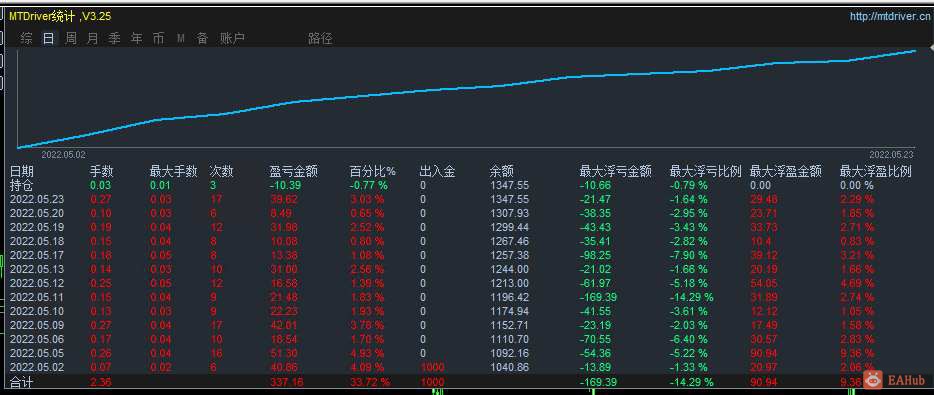Select the 2022.05.20 date row
Image resolution: width=934 pixels, height=395 pixels.
click(37, 213)
